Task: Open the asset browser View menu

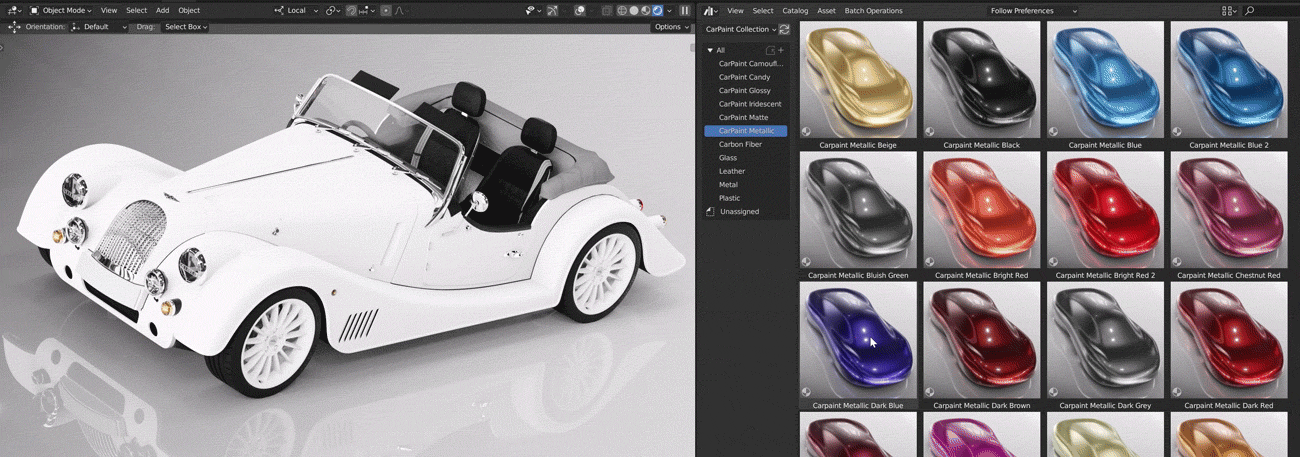Action: [x=735, y=10]
